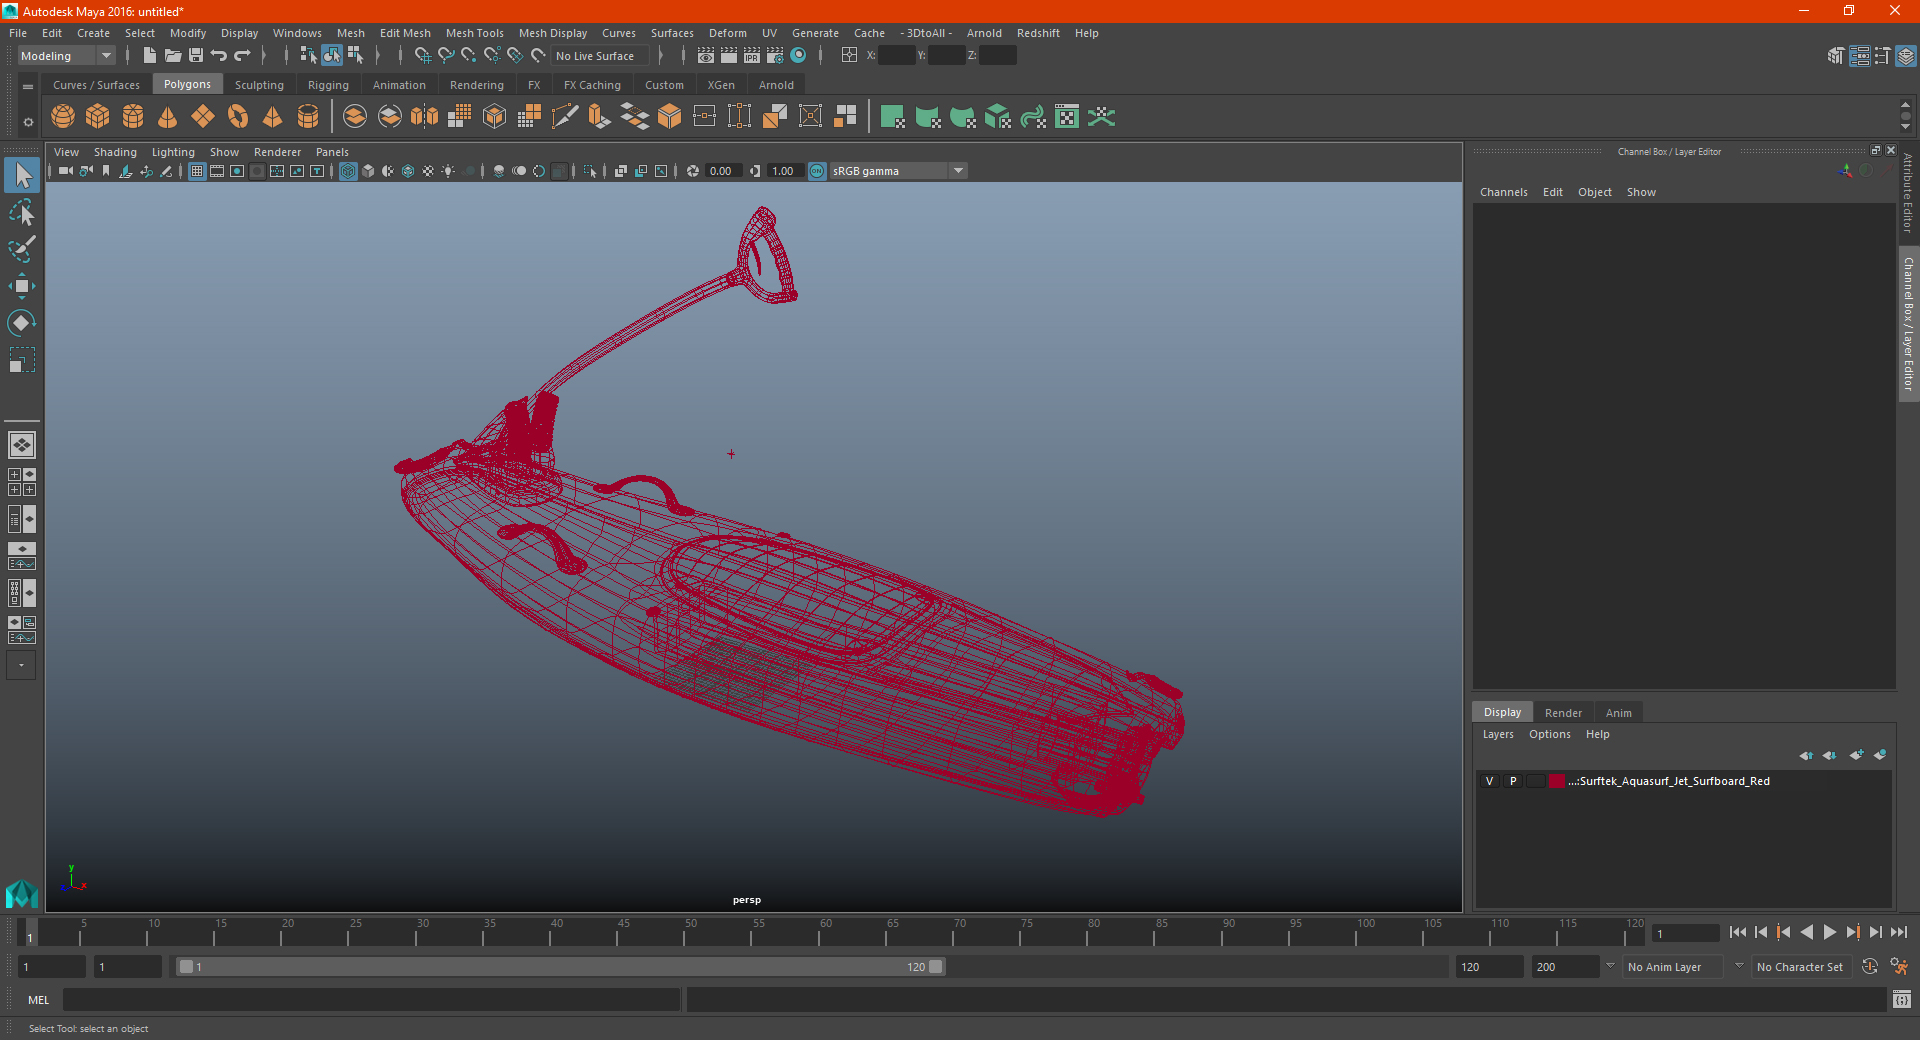The height and width of the screenshot is (1040, 1920).
Task: Click the range slider bar ending at 120
Action: click(x=560, y=967)
